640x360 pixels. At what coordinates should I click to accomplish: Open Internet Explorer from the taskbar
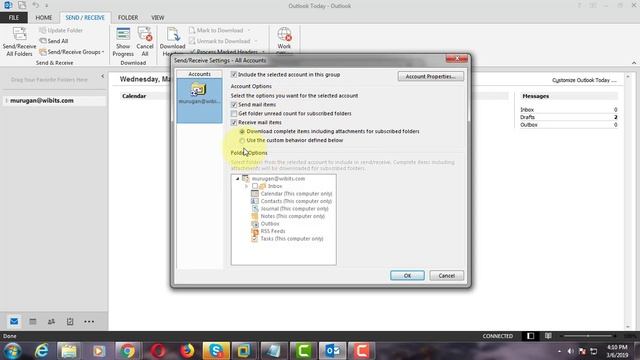(x=42, y=351)
